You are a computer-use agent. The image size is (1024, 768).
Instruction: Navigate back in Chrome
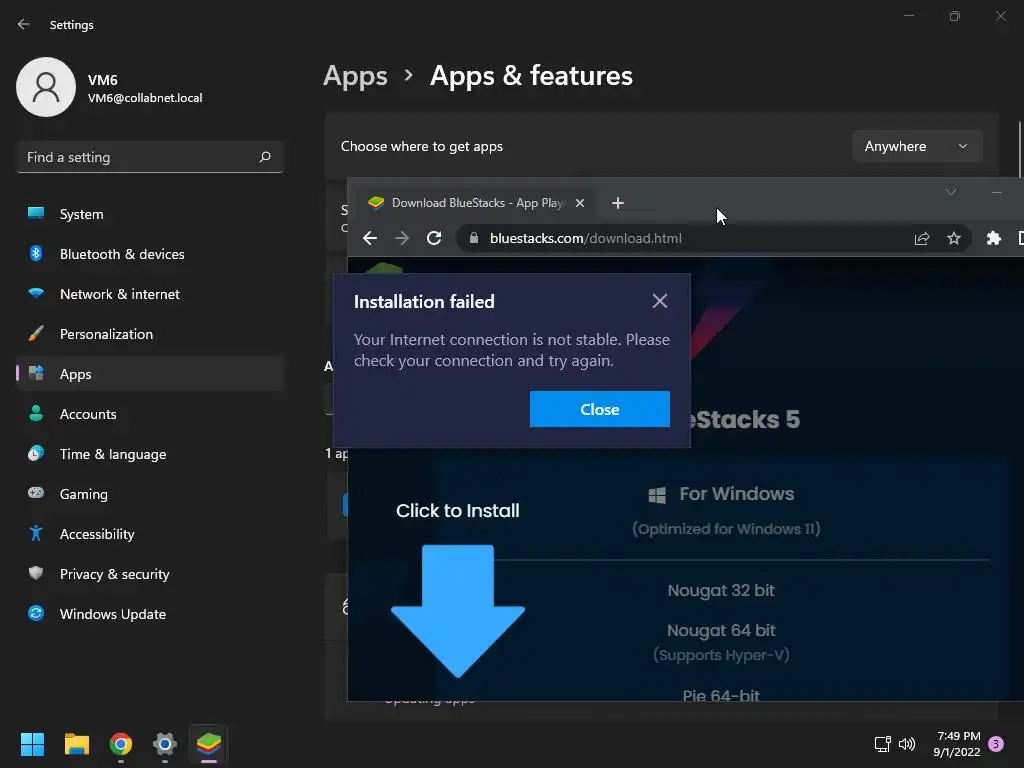tap(370, 238)
